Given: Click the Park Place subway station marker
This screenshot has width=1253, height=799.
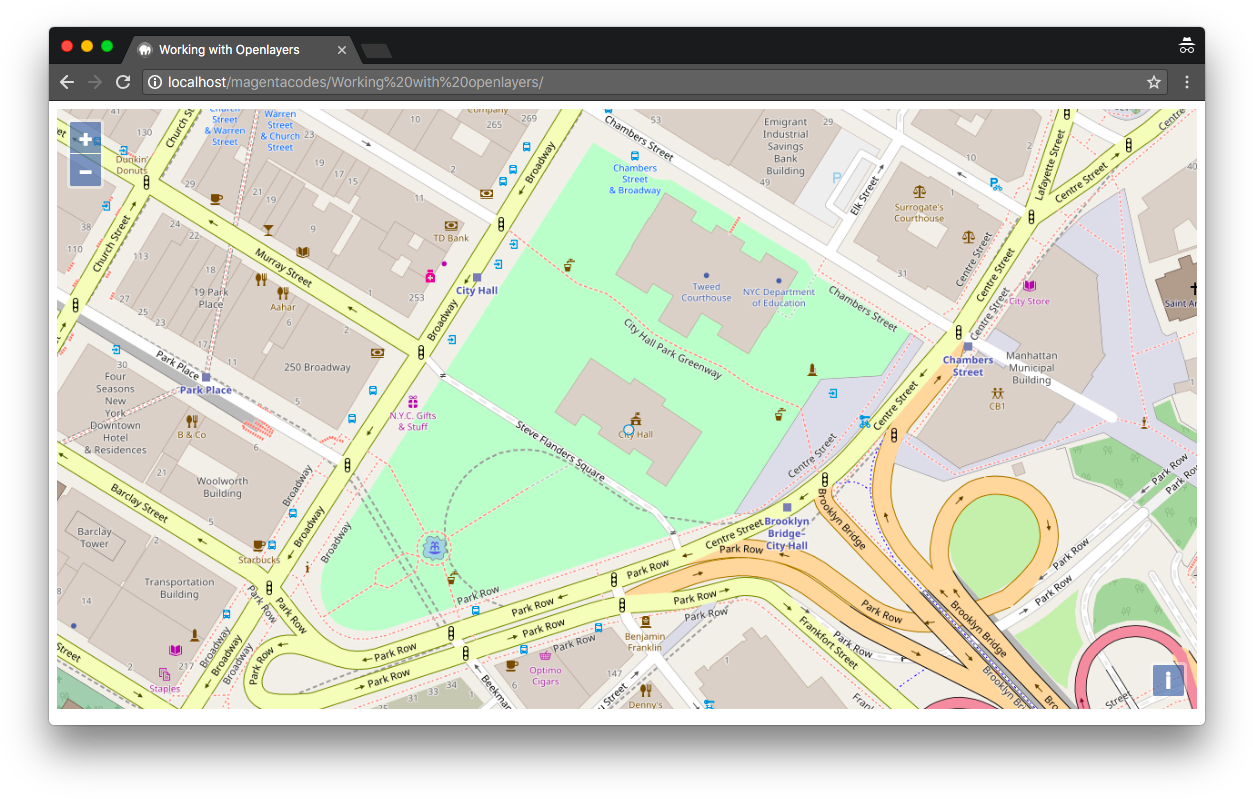Looking at the screenshot, I should (206, 377).
